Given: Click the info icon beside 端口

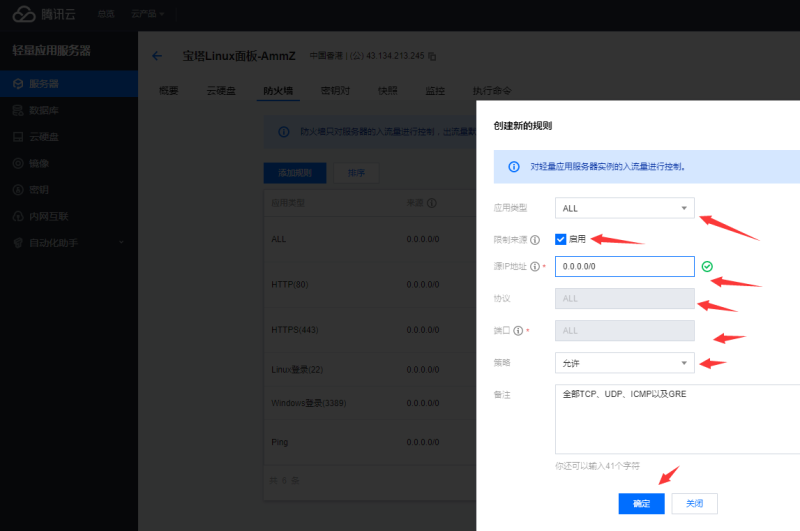Looking at the screenshot, I should (518, 331).
